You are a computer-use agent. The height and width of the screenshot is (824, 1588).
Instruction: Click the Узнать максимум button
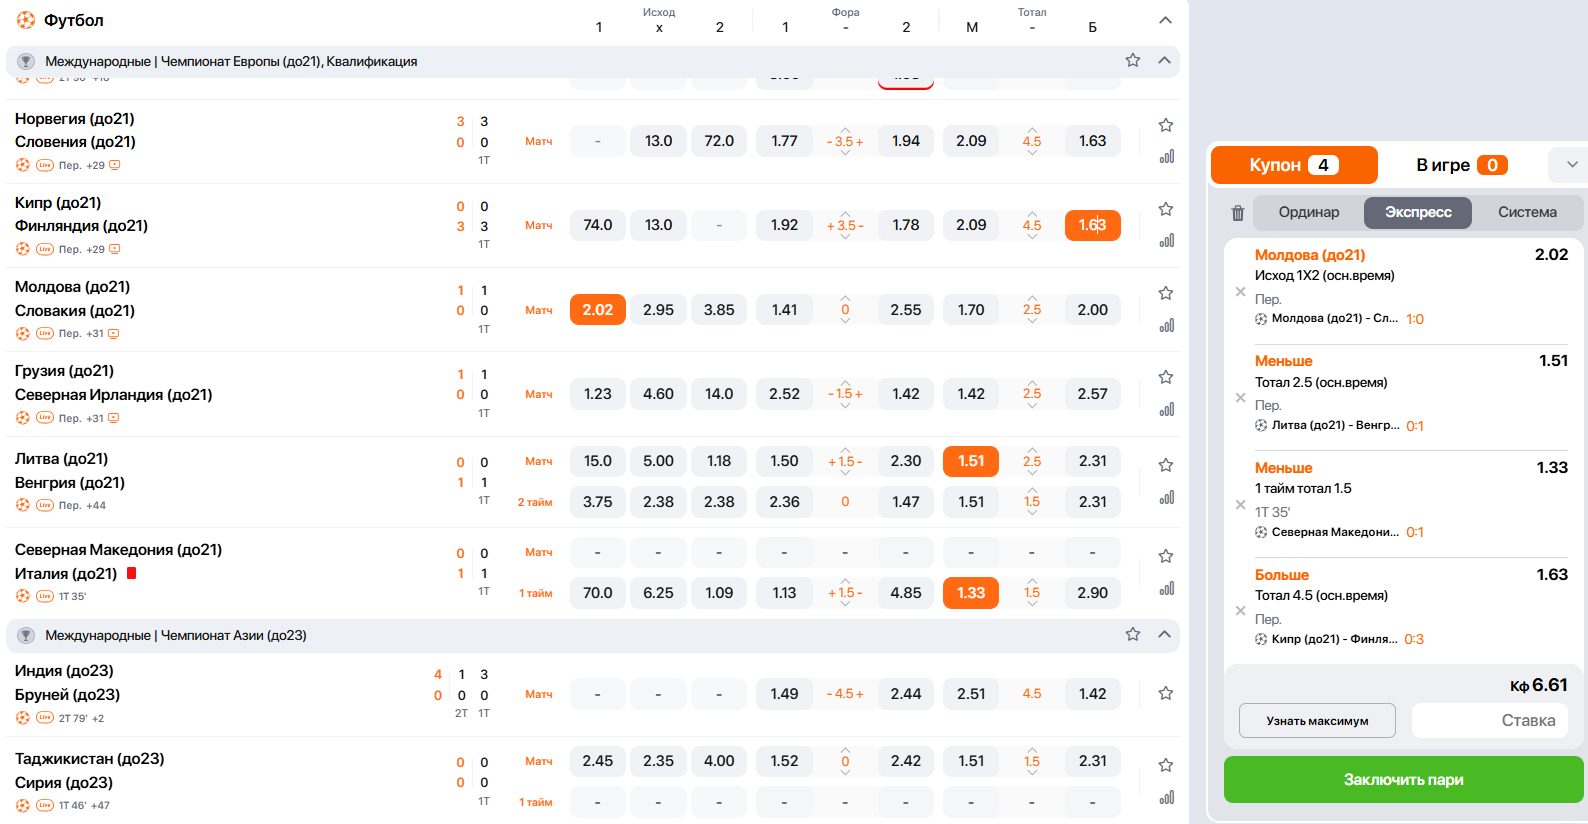click(1316, 721)
